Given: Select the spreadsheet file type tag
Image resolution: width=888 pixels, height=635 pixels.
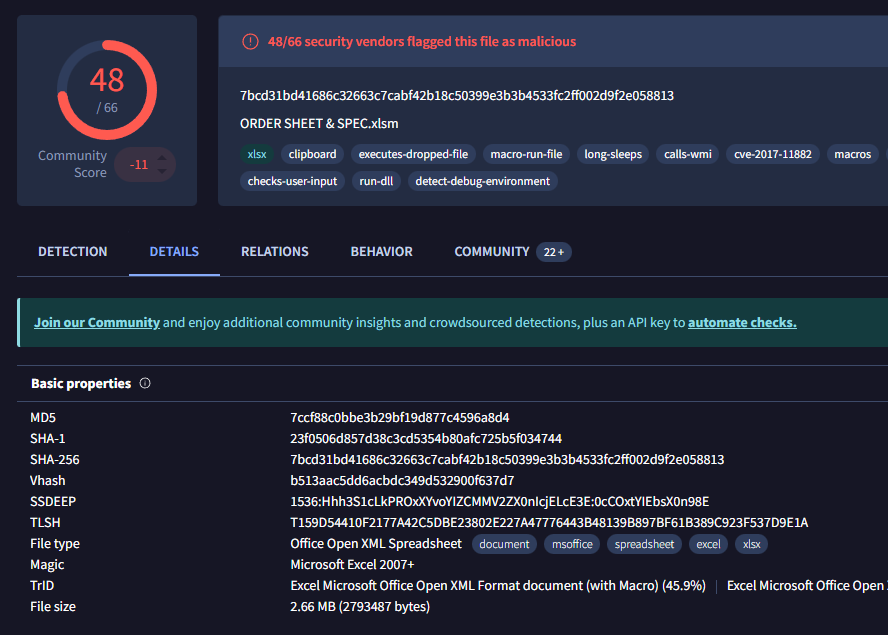Looking at the screenshot, I should 644,544.
